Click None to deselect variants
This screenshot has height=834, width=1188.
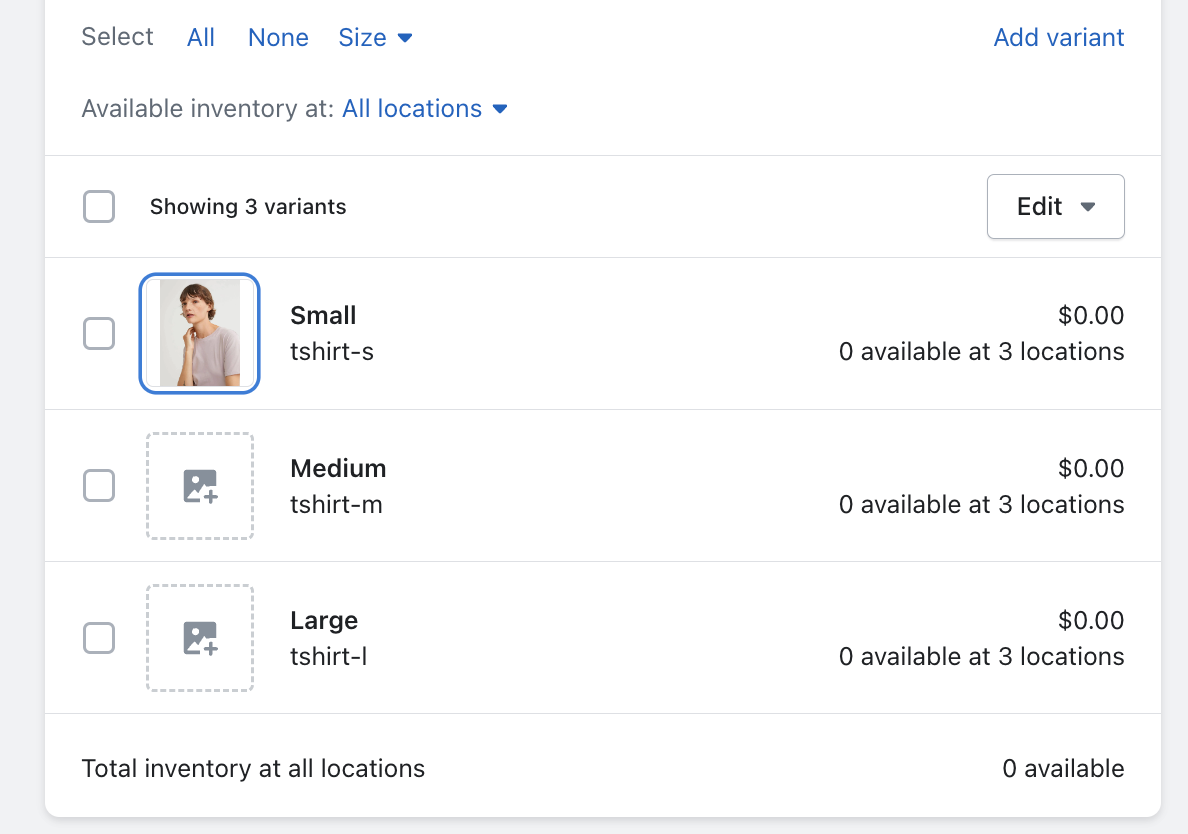click(278, 38)
